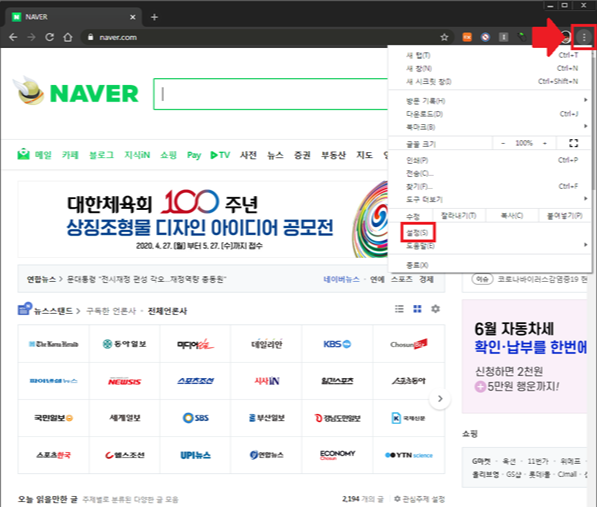Viewport: 597px width, 507px height.
Task: Click the three-dot Chrome menu button
Action: click(584, 37)
